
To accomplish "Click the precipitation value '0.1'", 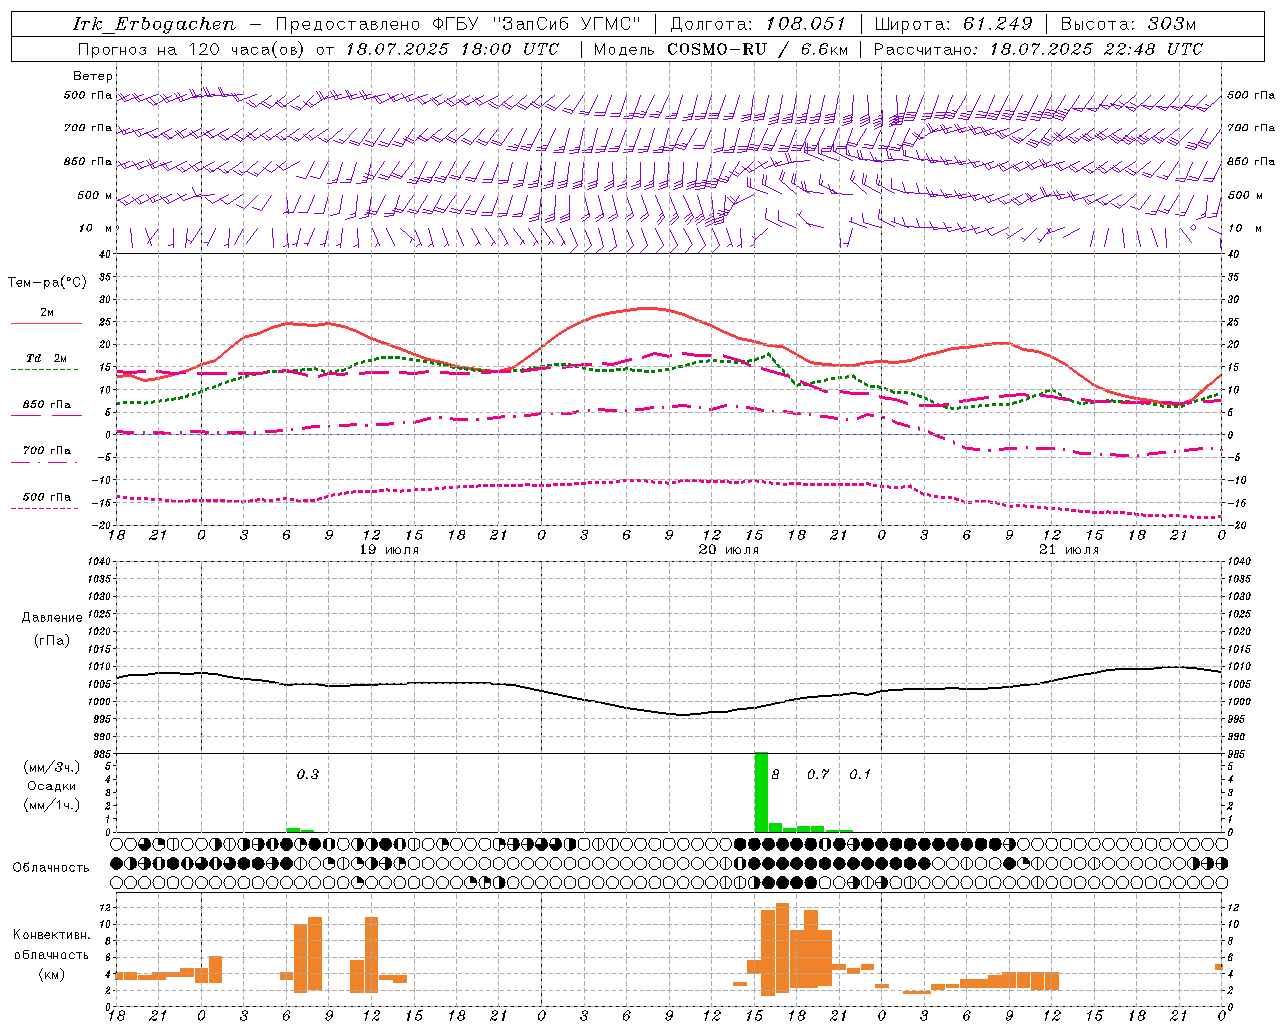I will click(860, 775).
